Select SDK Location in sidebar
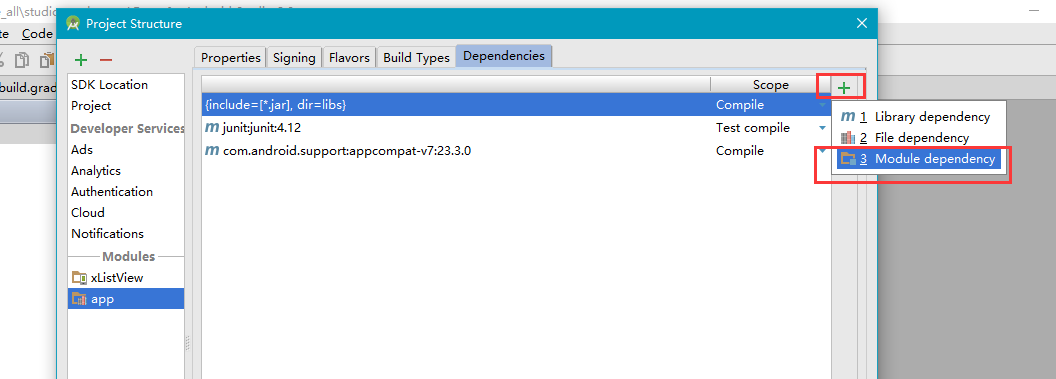The height and width of the screenshot is (379, 1056). tap(109, 85)
